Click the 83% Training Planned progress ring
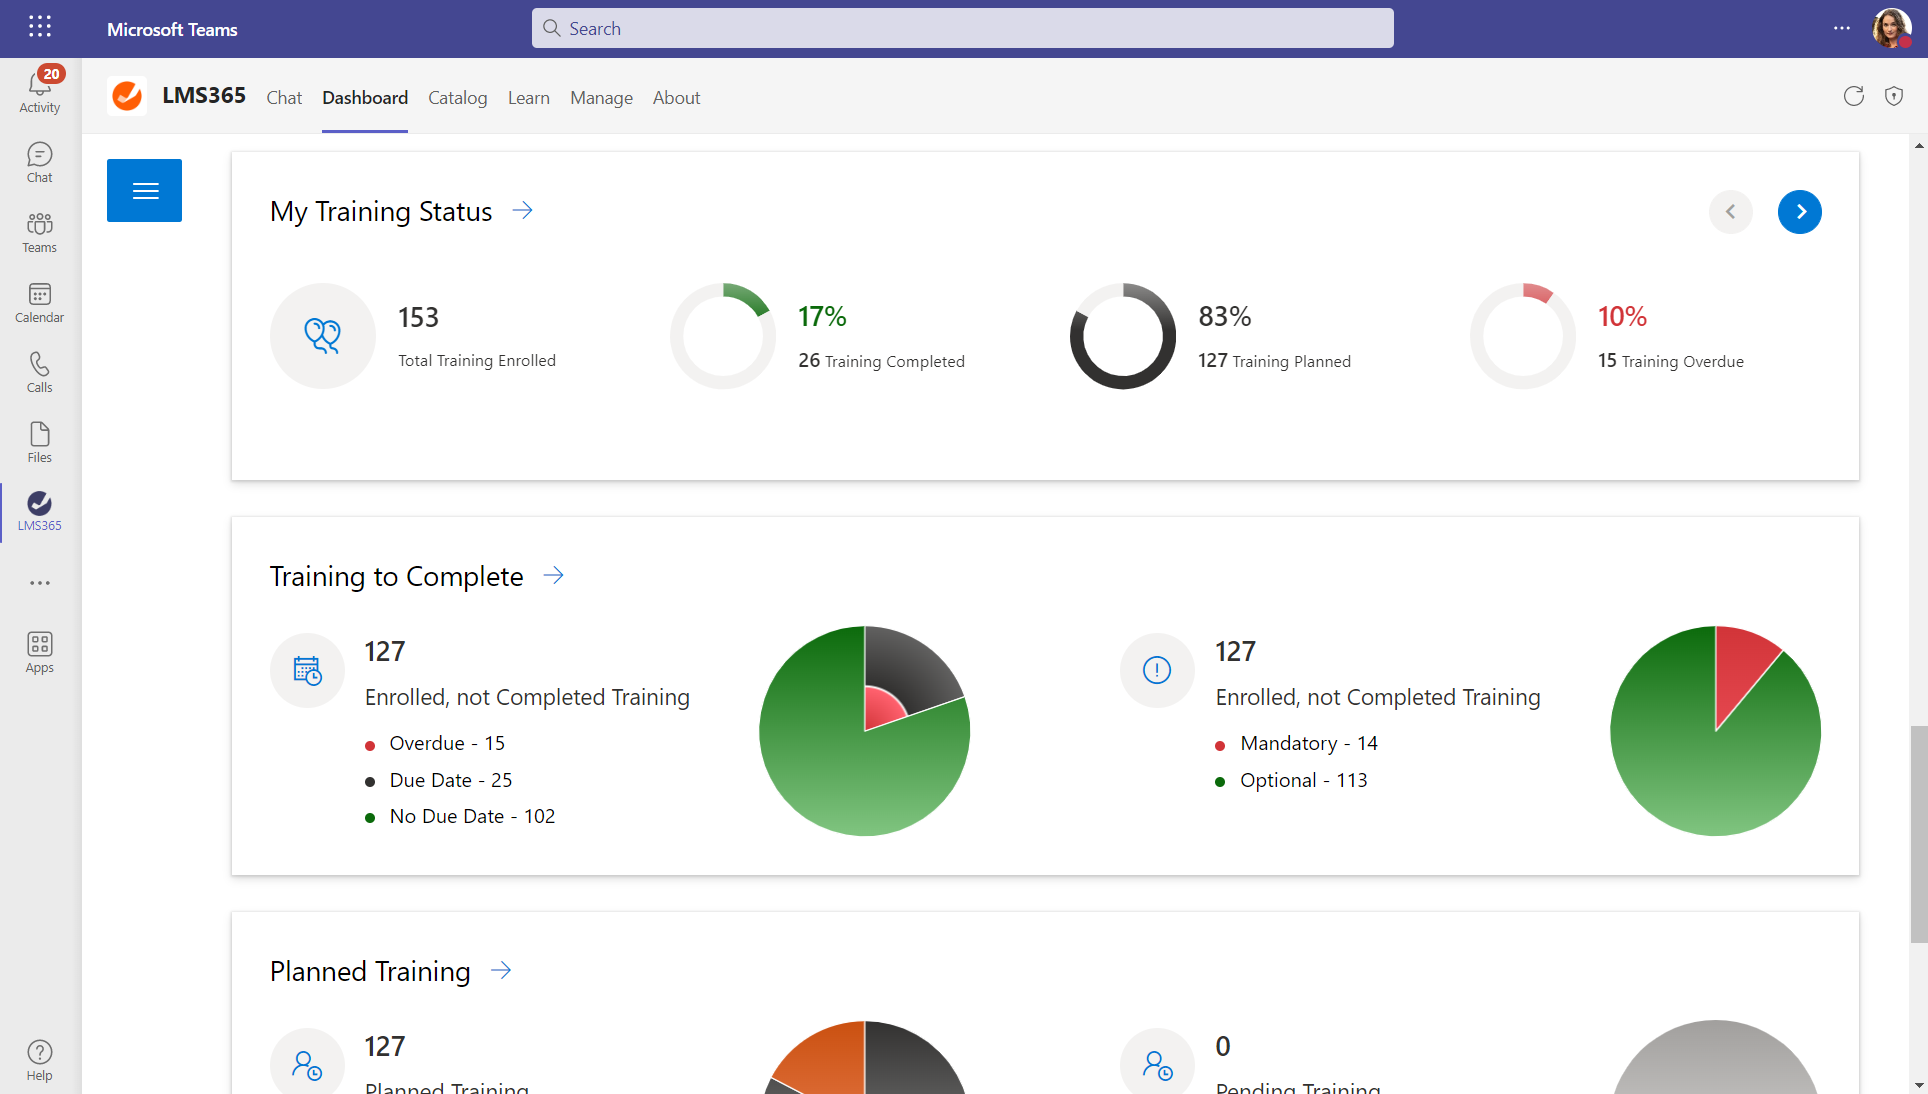Image resolution: width=1928 pixels, height=1094 pixels. (1123, 336)
